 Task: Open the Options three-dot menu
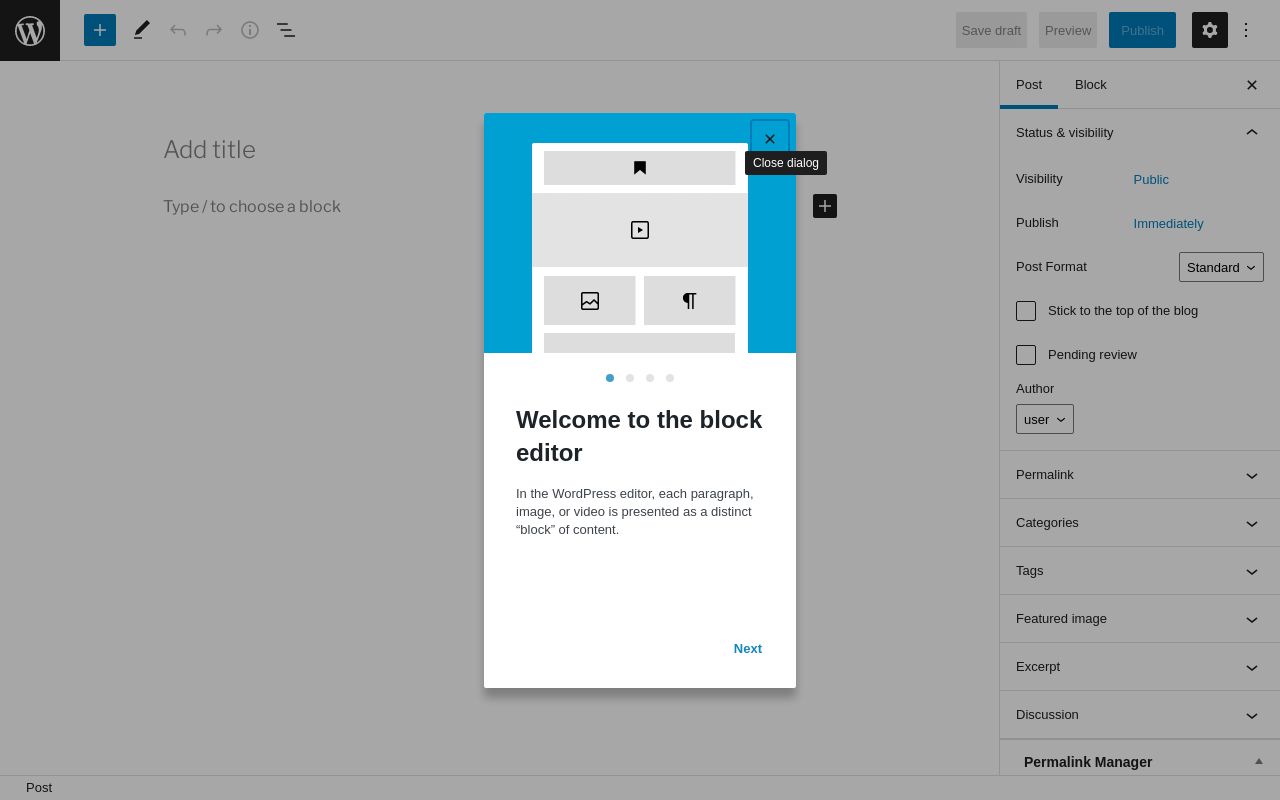(1246, 30)
